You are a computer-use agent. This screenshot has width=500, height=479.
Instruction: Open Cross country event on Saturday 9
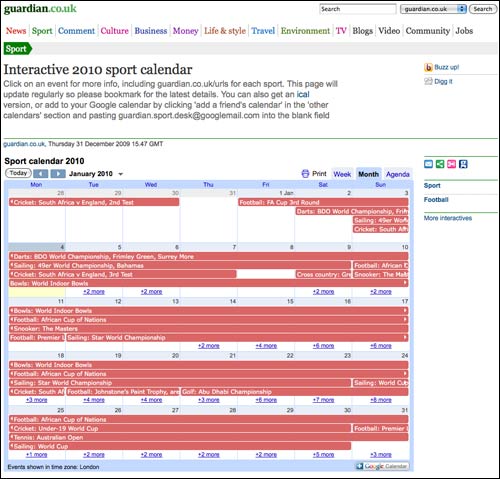(323, 274)
